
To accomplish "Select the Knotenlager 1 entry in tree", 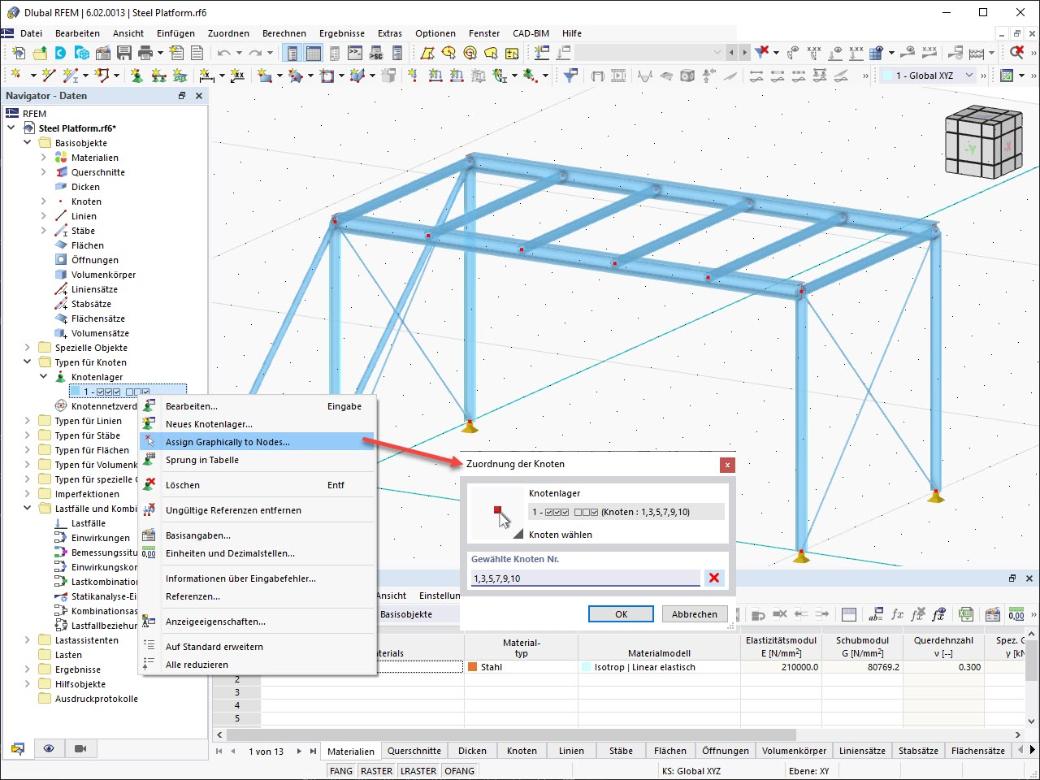I will pos(128,391).
